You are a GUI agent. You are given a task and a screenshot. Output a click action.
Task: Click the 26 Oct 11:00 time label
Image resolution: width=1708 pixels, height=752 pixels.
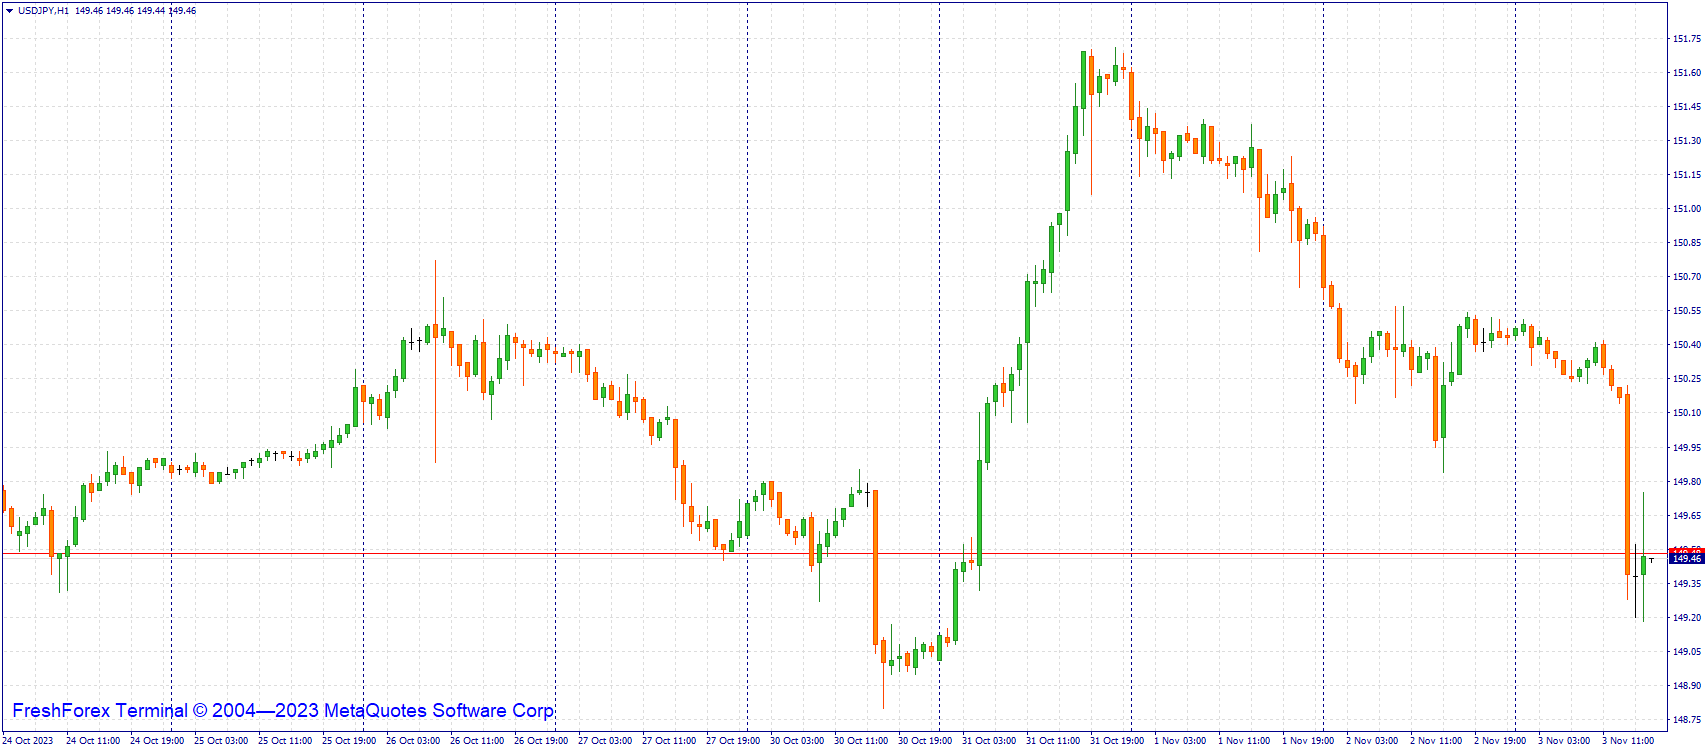coord(477,741)
